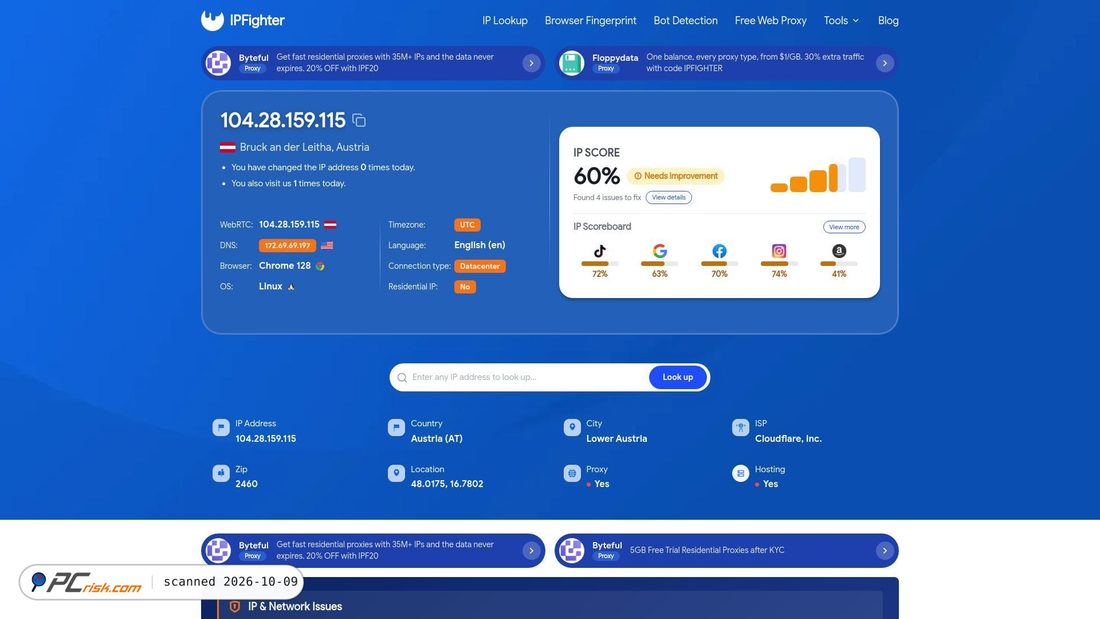This screenshot has width=1100, height=619.
Task: Click the Country info icon
Action: click(x=396, y=428)
